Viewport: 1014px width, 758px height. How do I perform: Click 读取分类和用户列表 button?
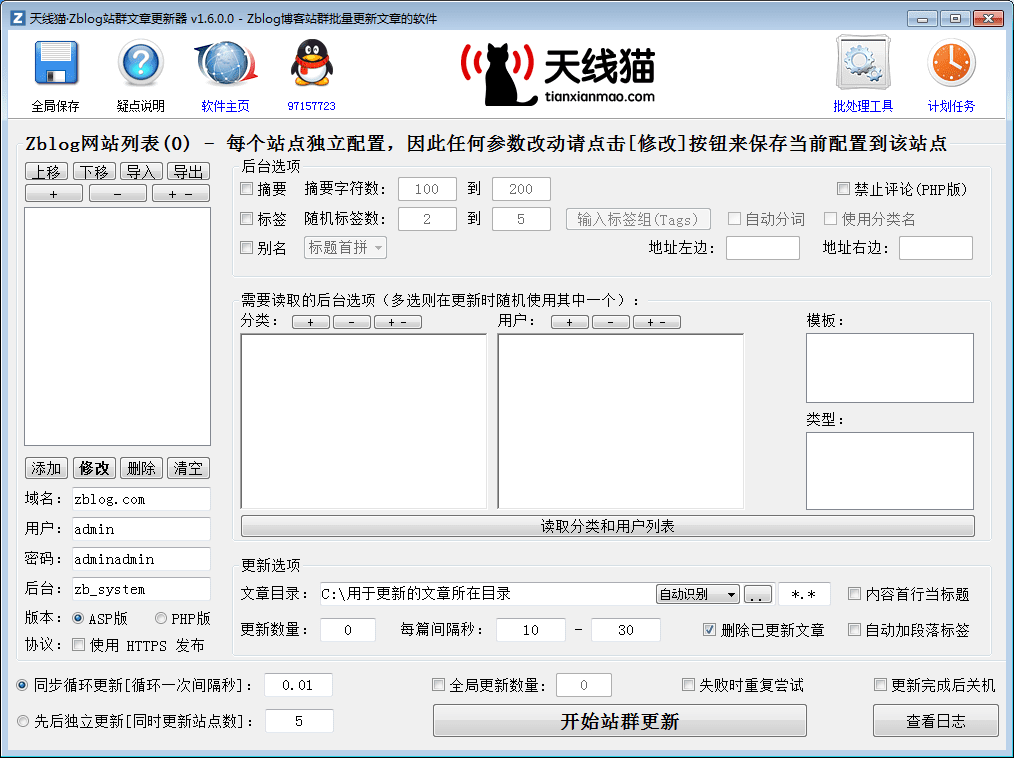click(x=607, y=526)
